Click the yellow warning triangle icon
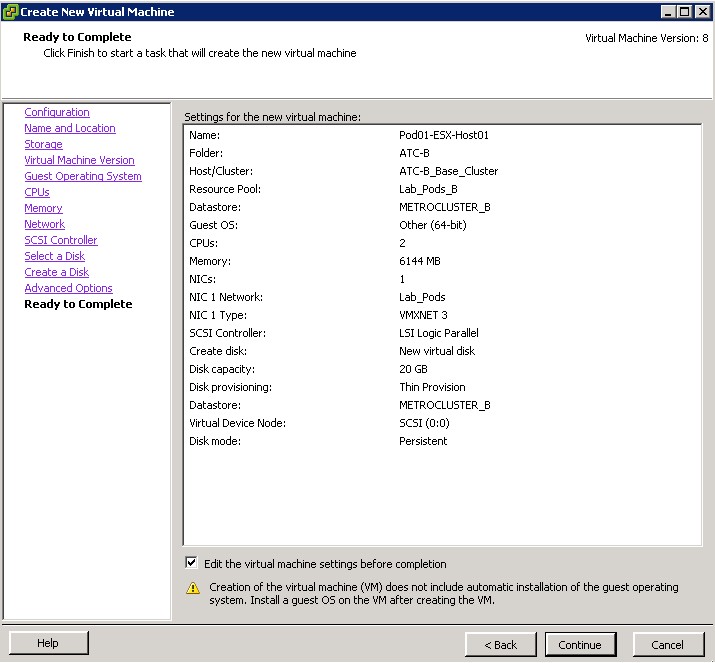This screenshot has height=663, width=715. coord(193,588)
